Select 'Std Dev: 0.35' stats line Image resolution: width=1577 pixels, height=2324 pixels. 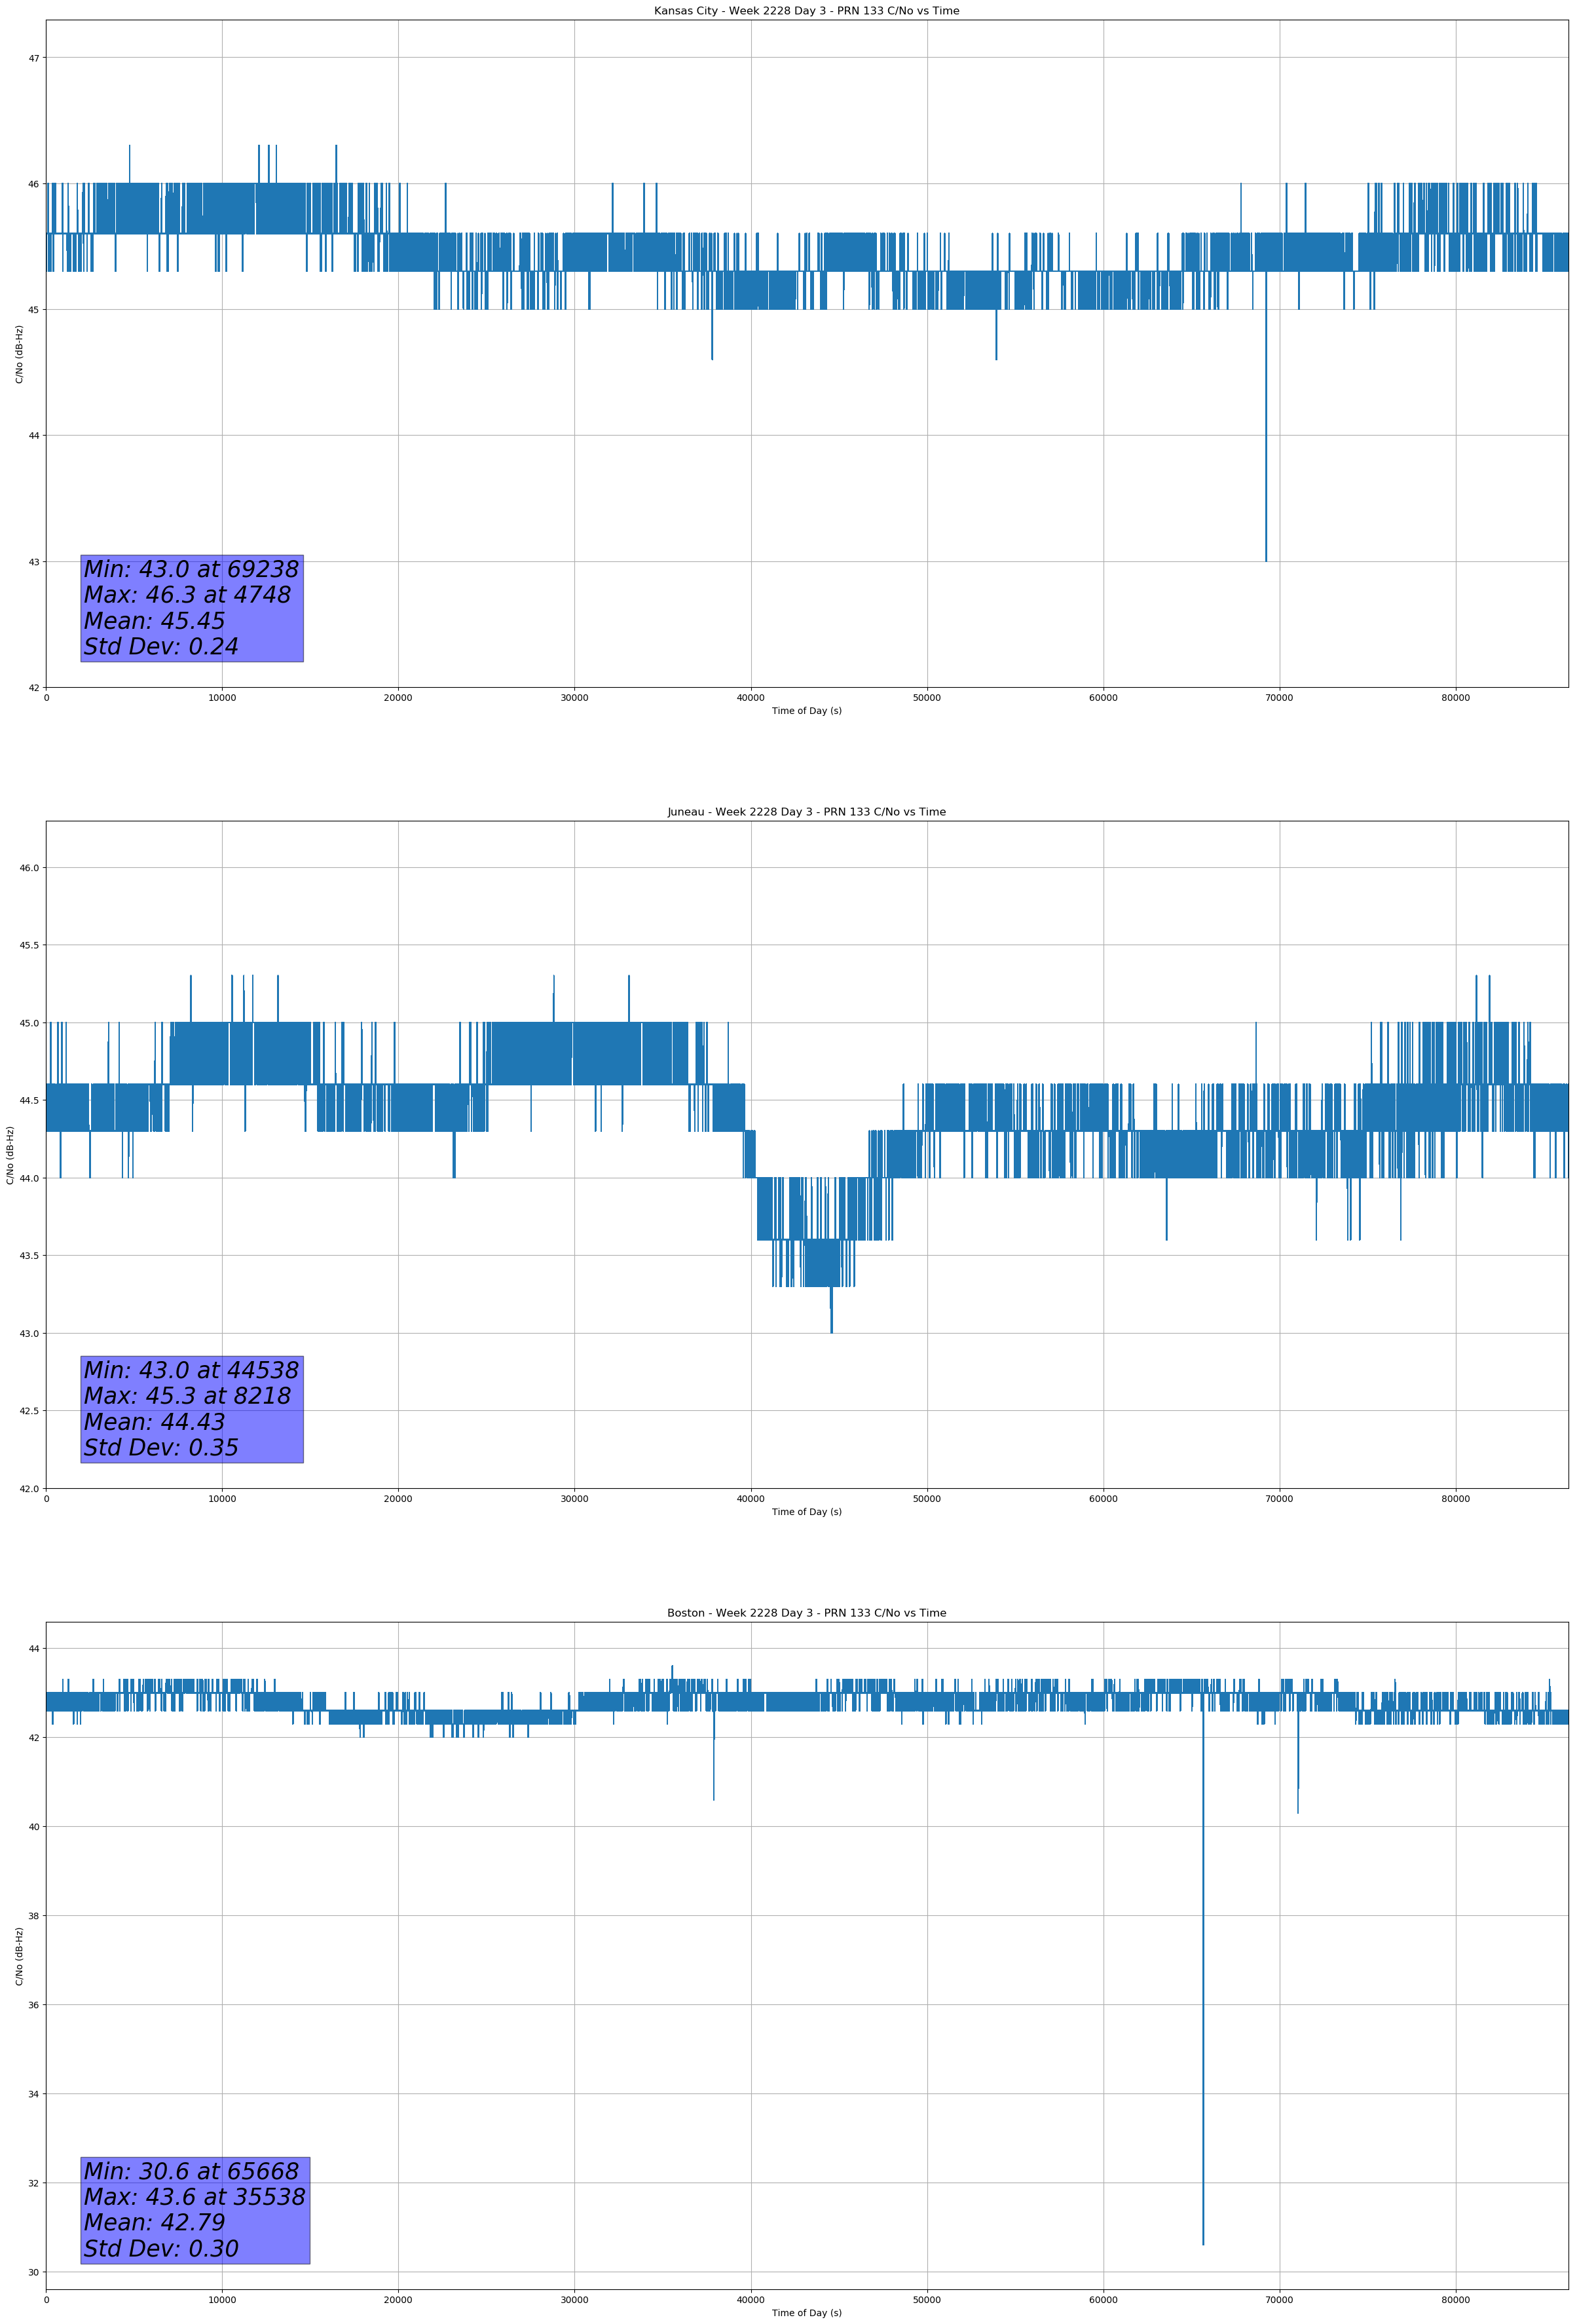161,1448
